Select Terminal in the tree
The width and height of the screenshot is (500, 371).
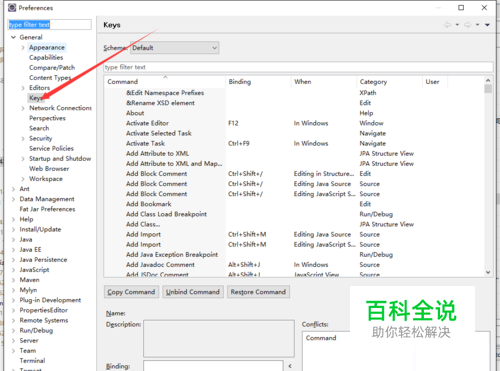pyautogui.click(x=32, y=361)
